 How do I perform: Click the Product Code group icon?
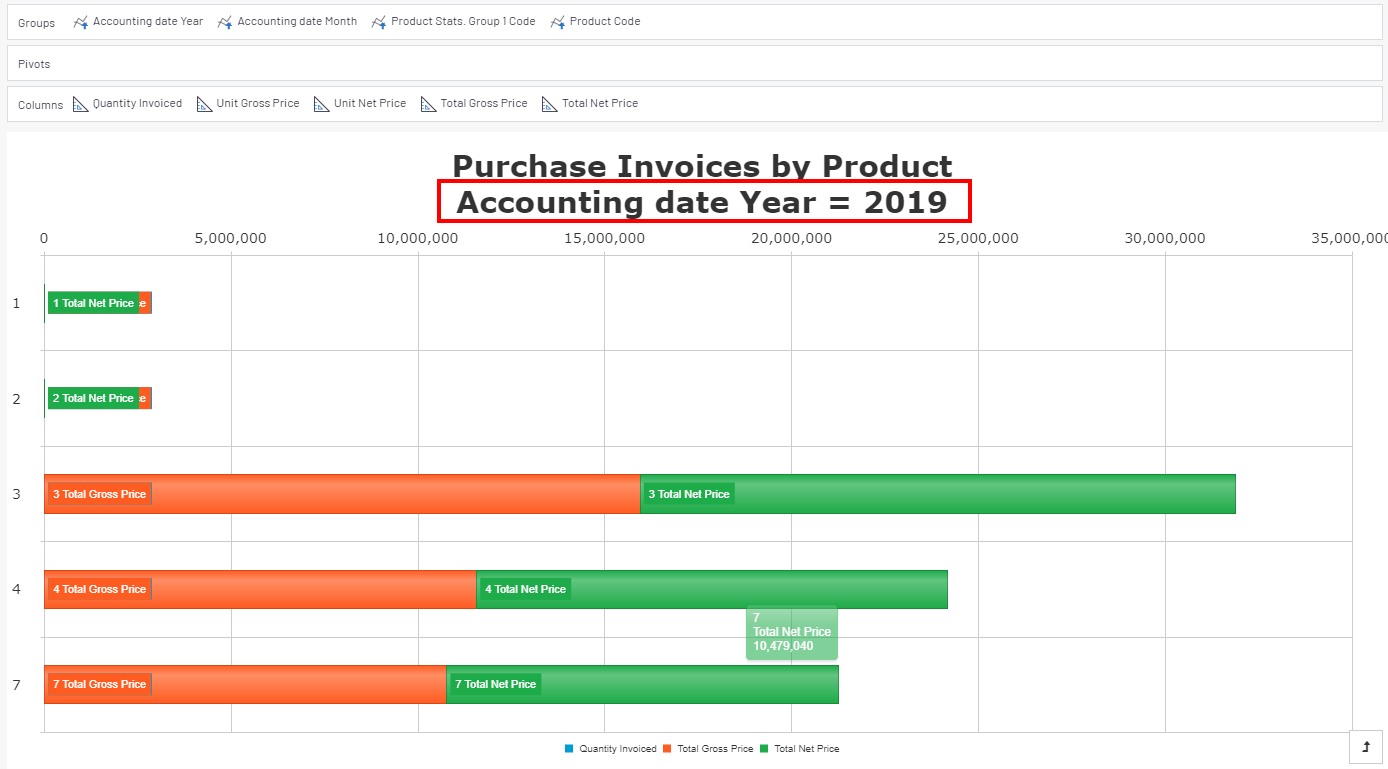558,22
